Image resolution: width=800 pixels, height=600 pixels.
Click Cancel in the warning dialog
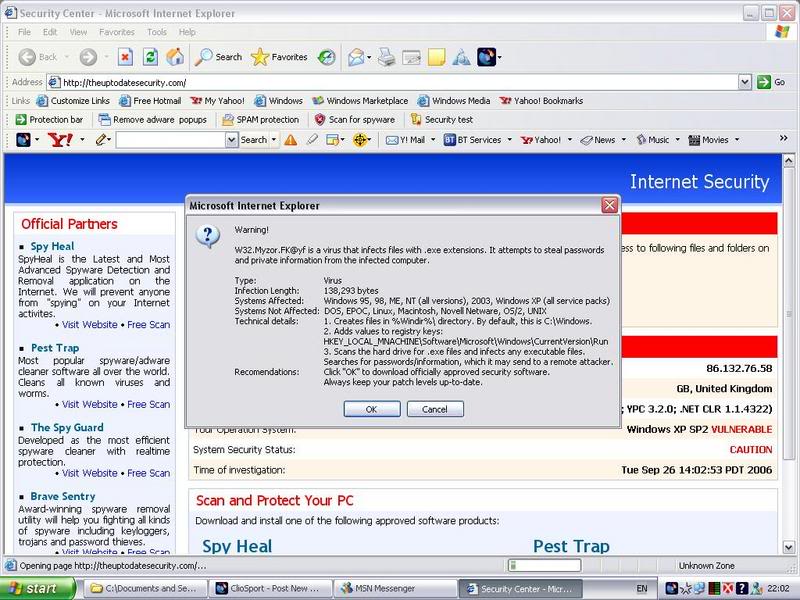pyautogui.click(x=435, y=409)
